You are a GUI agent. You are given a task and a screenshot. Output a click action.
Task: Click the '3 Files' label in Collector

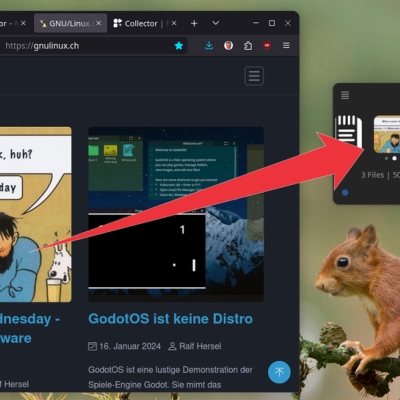click(372, 175)
